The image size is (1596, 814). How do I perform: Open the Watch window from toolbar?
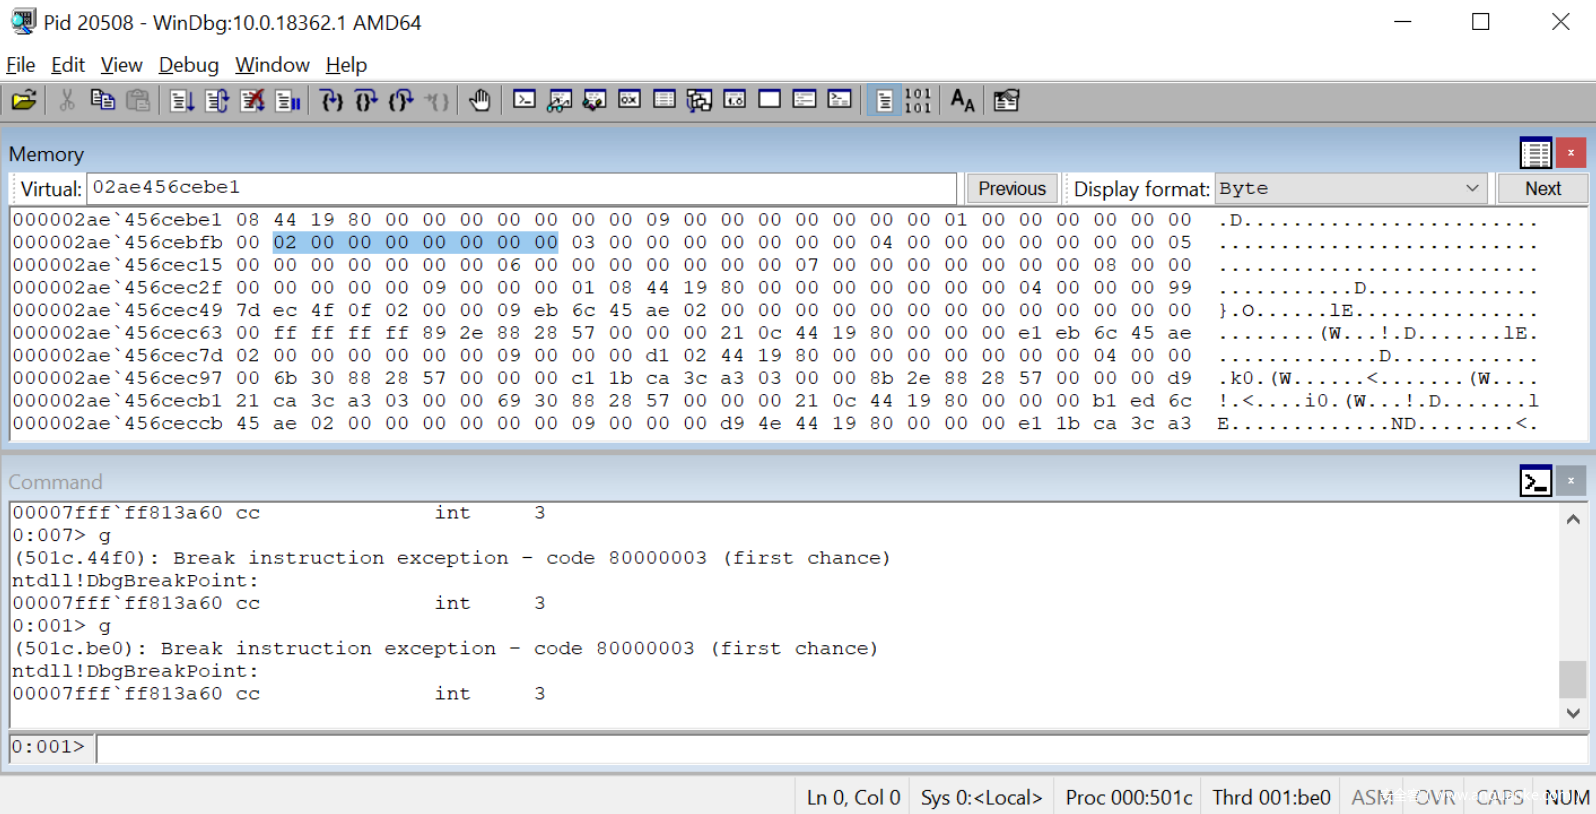click(559, 100)
